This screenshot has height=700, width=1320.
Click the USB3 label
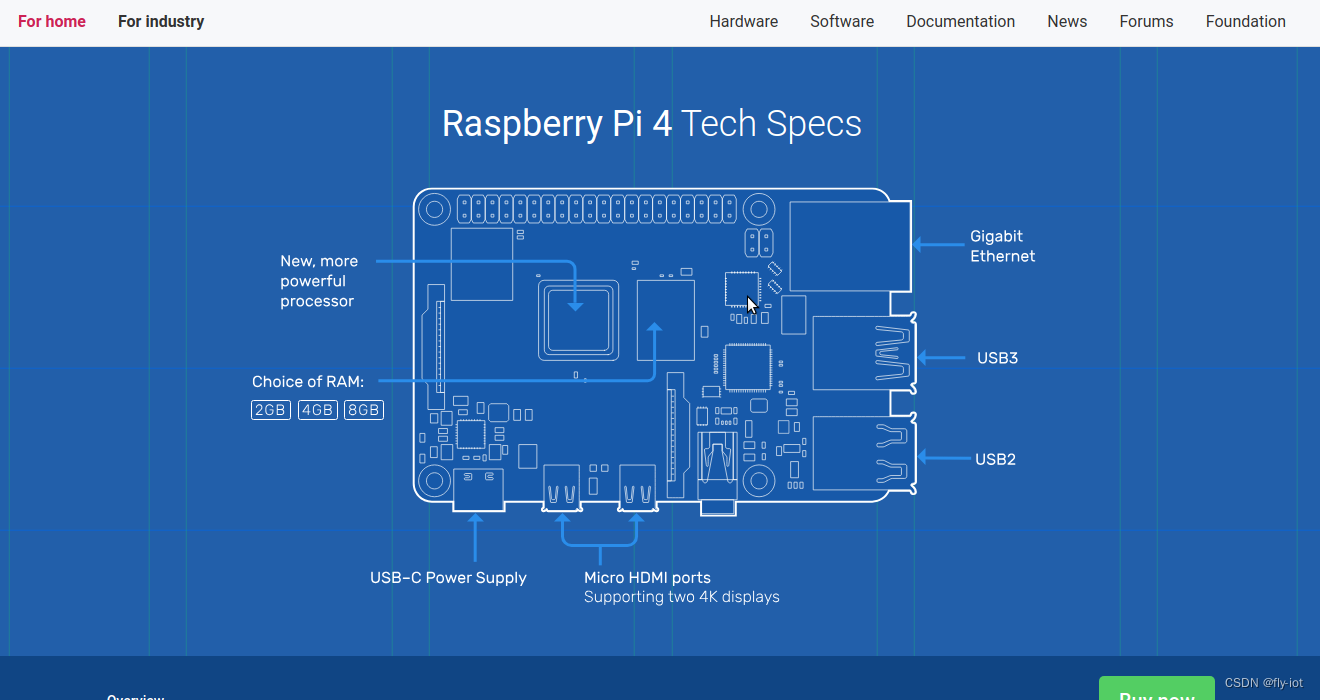(x=997, y=358)
